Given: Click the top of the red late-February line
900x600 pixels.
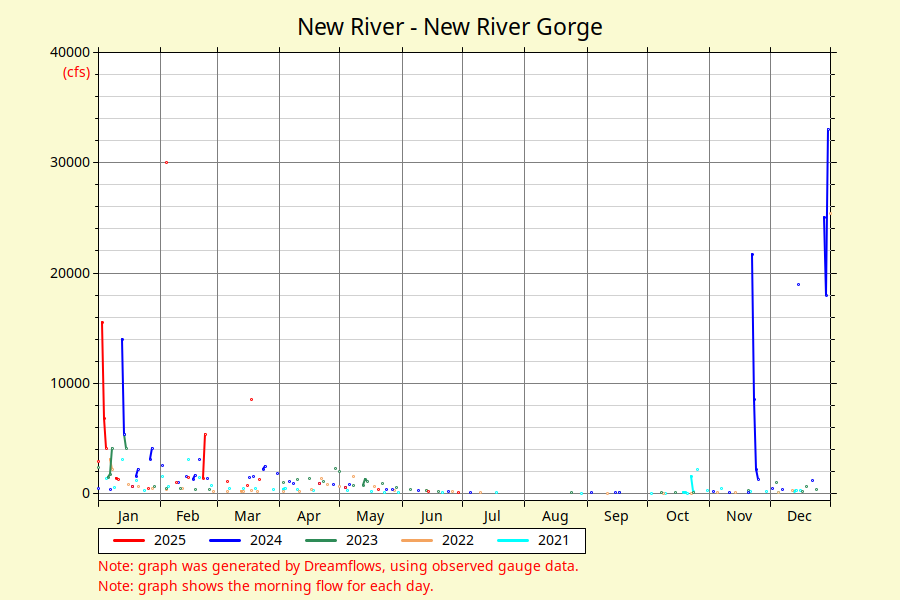Looking at the screenshot, I should [x=205, y=435].
